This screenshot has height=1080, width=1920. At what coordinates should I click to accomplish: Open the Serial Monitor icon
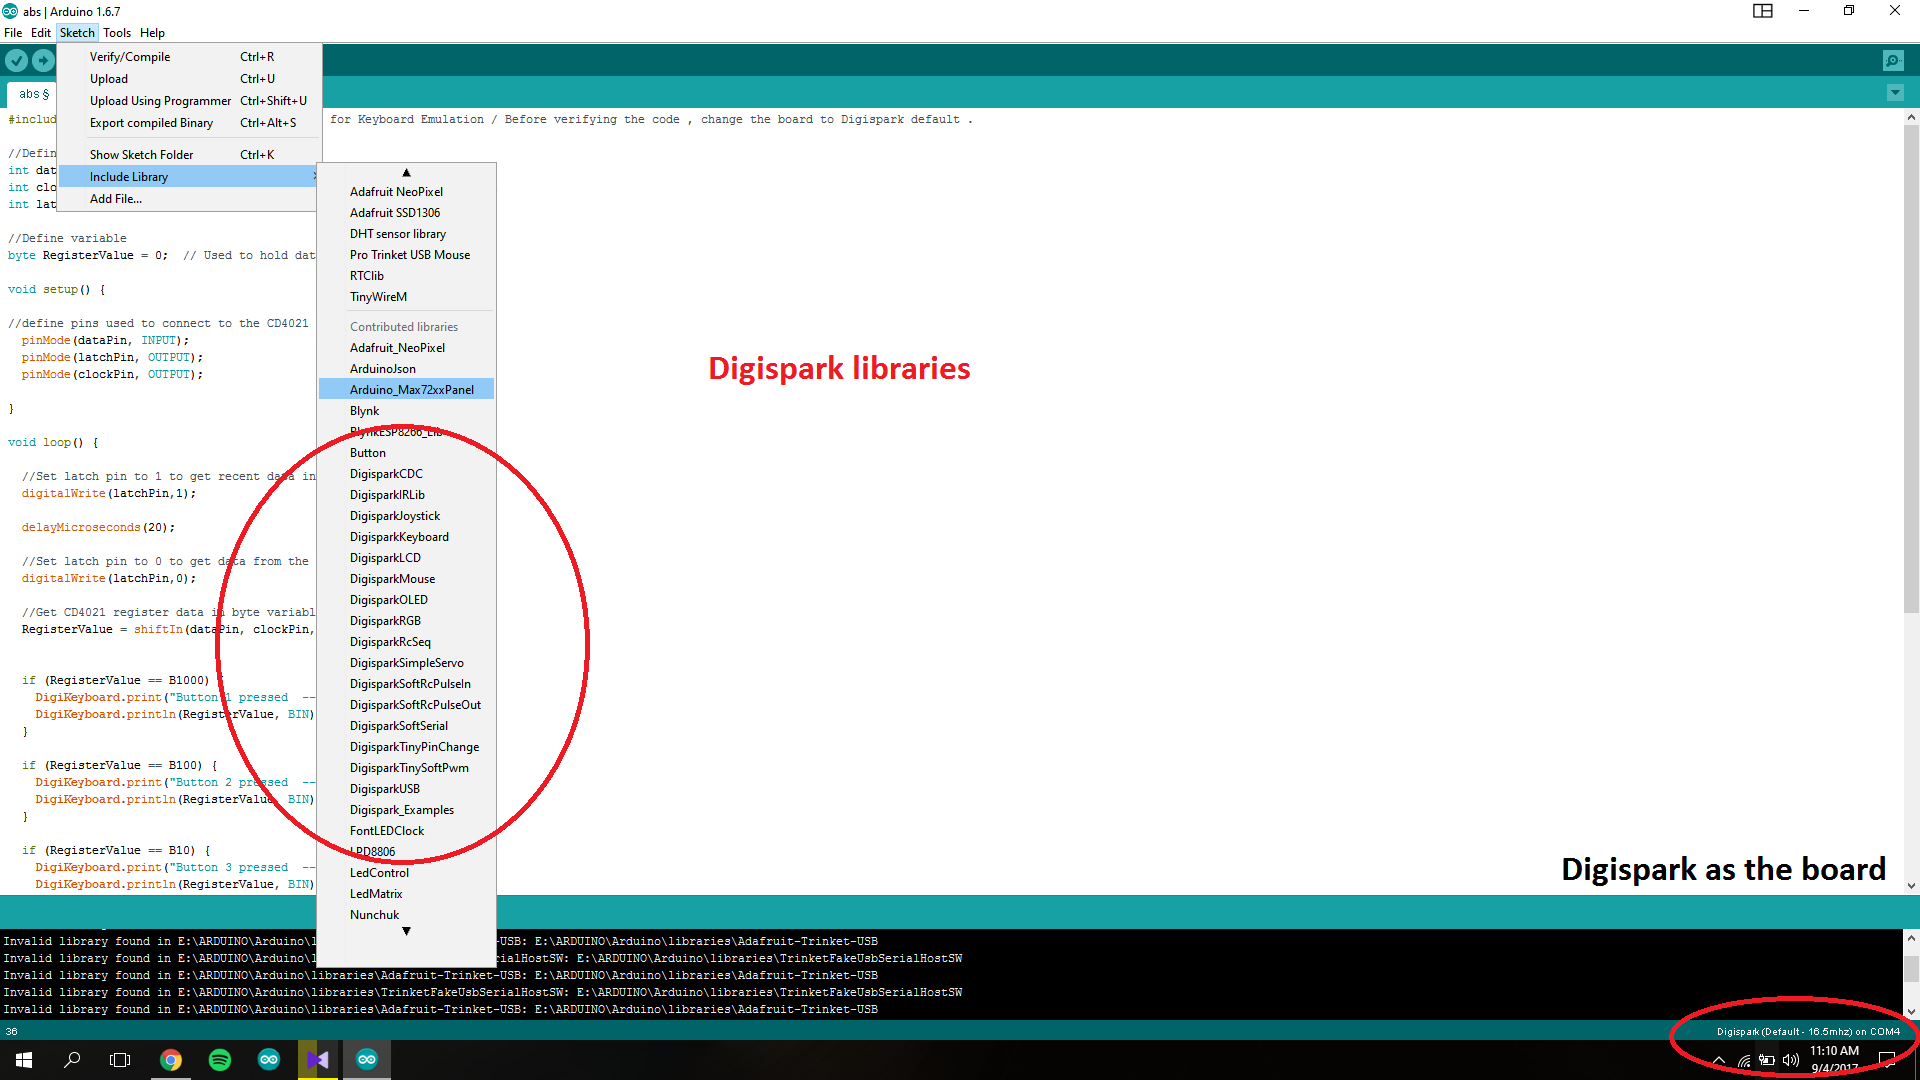coord(1893,61)
